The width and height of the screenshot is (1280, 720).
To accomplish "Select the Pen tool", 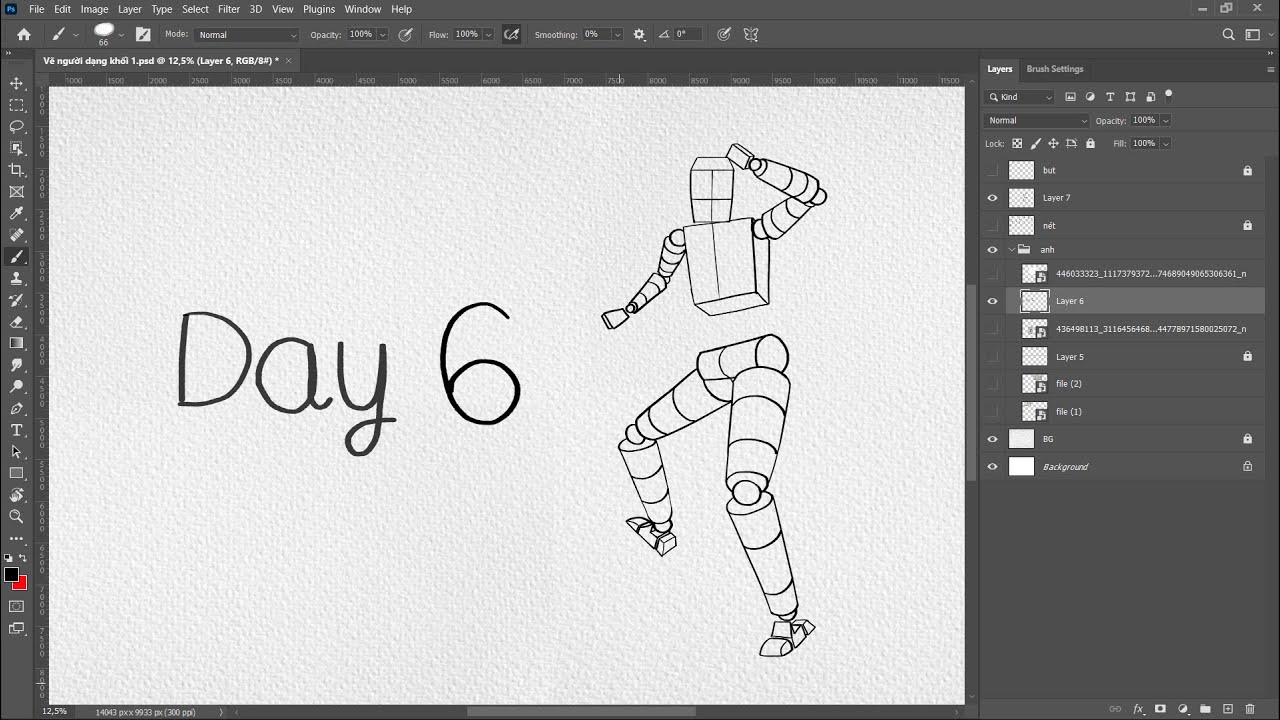I will (16, 408).
